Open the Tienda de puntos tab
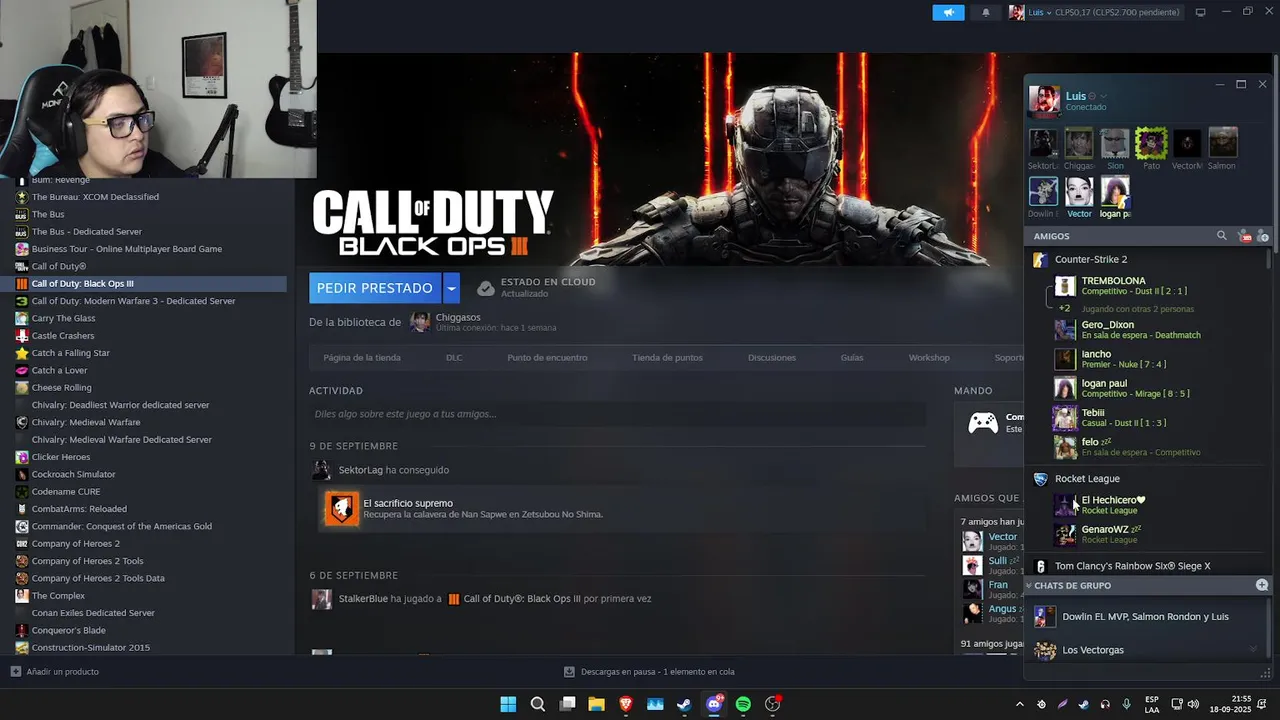The height and width of the screenshot is (720, 1280). 667,357
